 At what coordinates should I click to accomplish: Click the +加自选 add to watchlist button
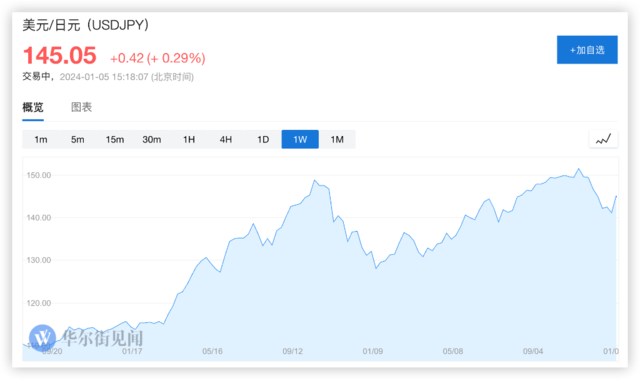[x=587, y=50]
